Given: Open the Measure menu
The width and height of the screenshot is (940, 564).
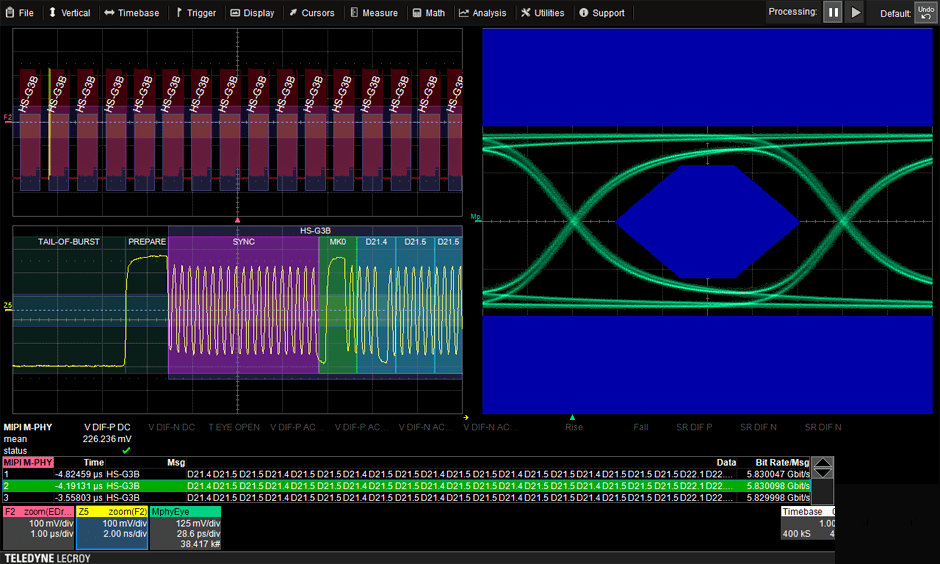Looking at the screenshot, I should click(x=373, y=13).
